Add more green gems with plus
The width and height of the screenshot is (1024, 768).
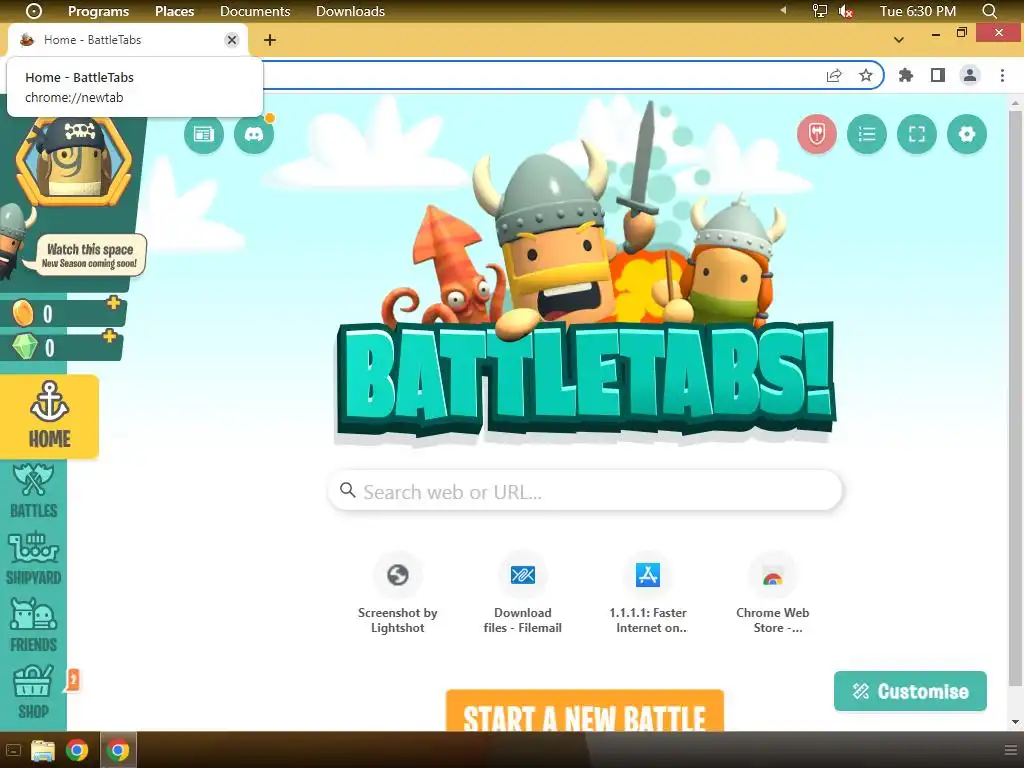pyautogui.click(x=109, y=336)
